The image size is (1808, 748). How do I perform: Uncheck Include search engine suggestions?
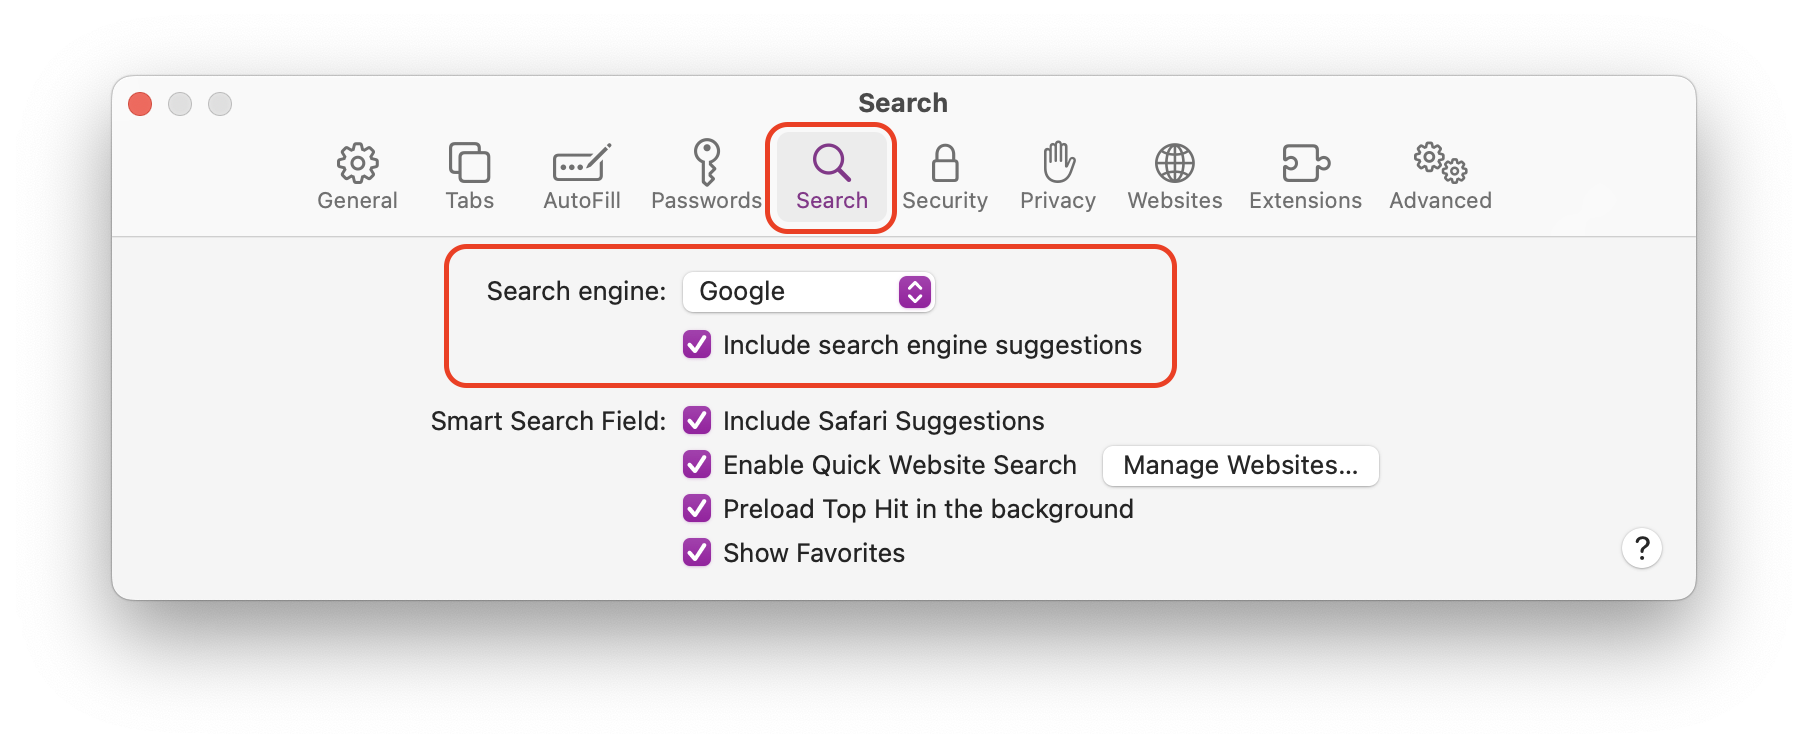697,345
